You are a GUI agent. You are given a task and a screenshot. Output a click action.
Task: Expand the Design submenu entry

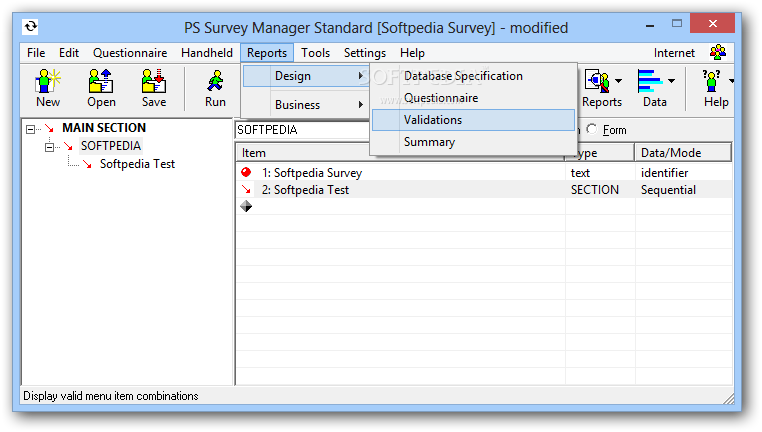coord(306,76)
